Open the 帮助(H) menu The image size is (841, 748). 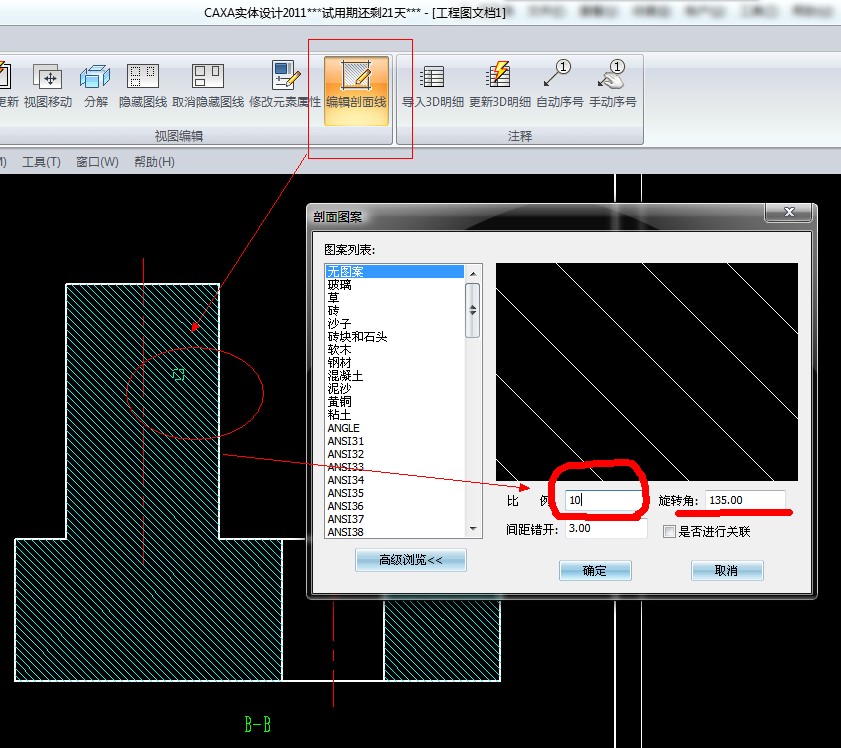point(154,162)
